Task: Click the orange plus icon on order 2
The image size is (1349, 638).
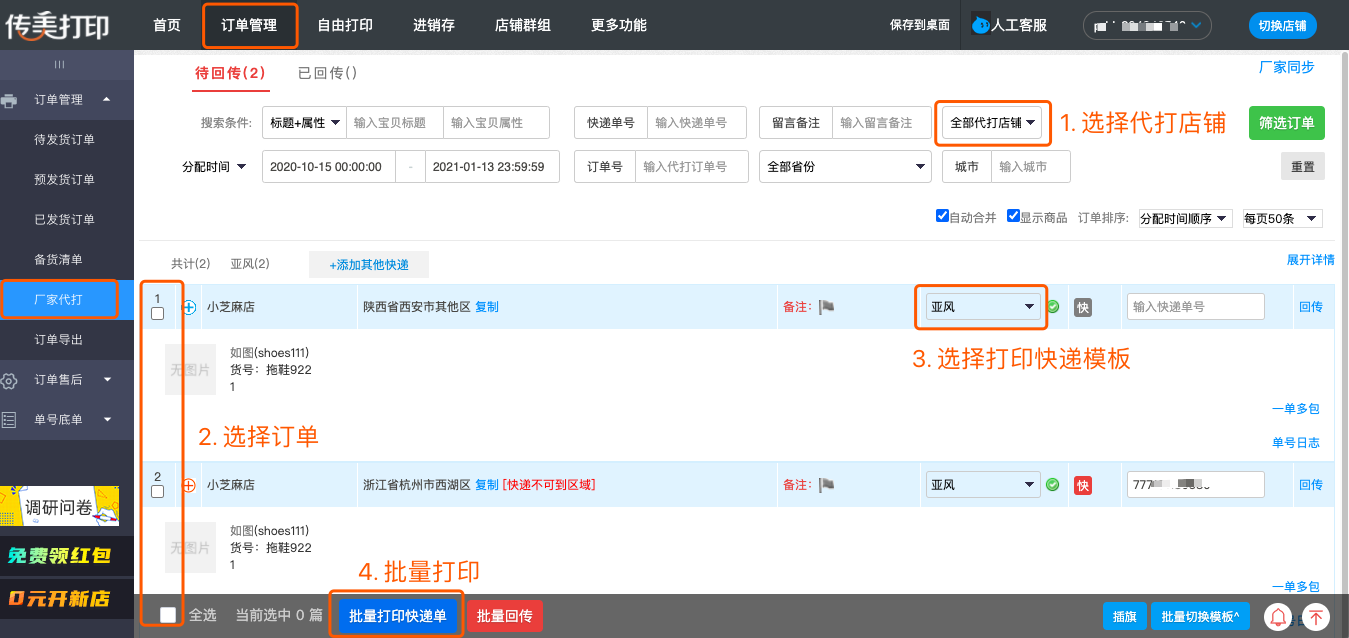Action: [x=189, y=485]
